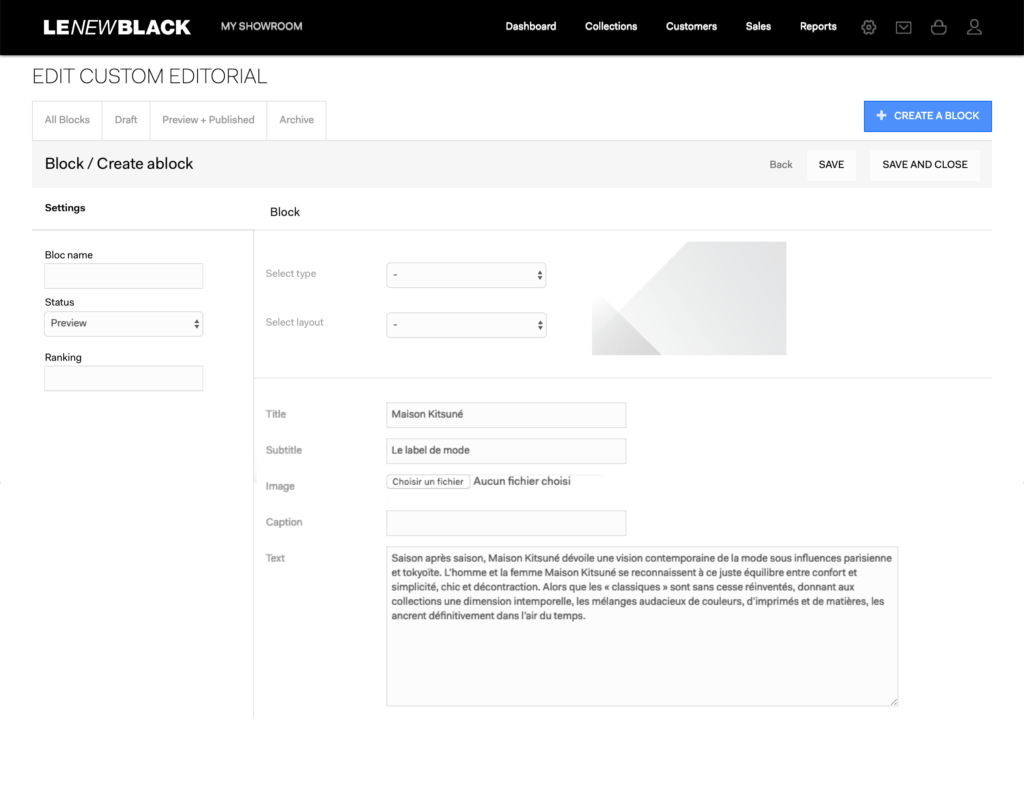Switch to the Archive tab
The width and height of the screenshot is (1024, 800).
pyautogui.click(x=296, y=120)
